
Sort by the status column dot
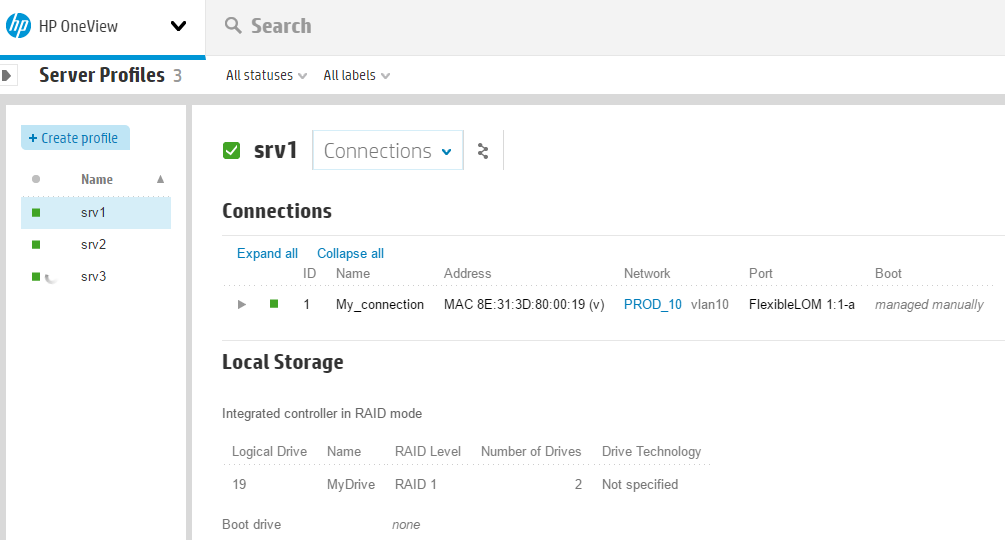coord(36,179)
